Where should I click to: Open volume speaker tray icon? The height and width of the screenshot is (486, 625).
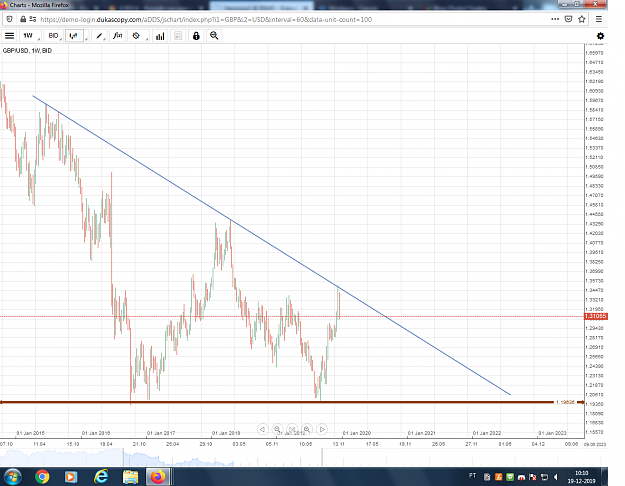pyautogui.click(x=556, y=477)
